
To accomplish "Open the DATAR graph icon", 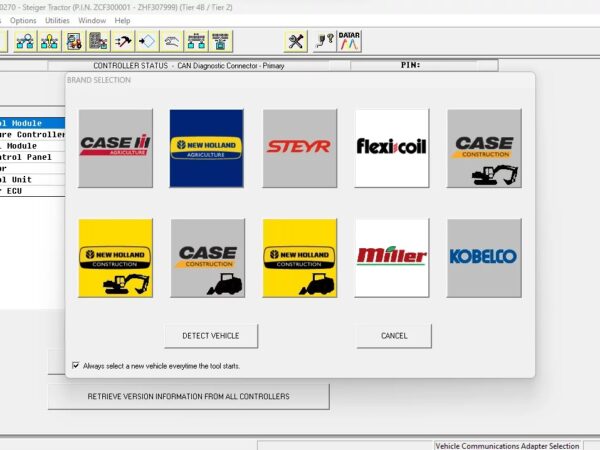I will pos(349,41).
